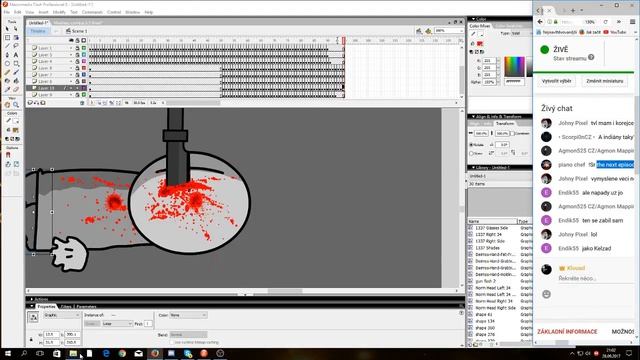640x360 pixels.
Task: Select the Pencil tool
Action: pyautogui.click(x=7, y=72)
